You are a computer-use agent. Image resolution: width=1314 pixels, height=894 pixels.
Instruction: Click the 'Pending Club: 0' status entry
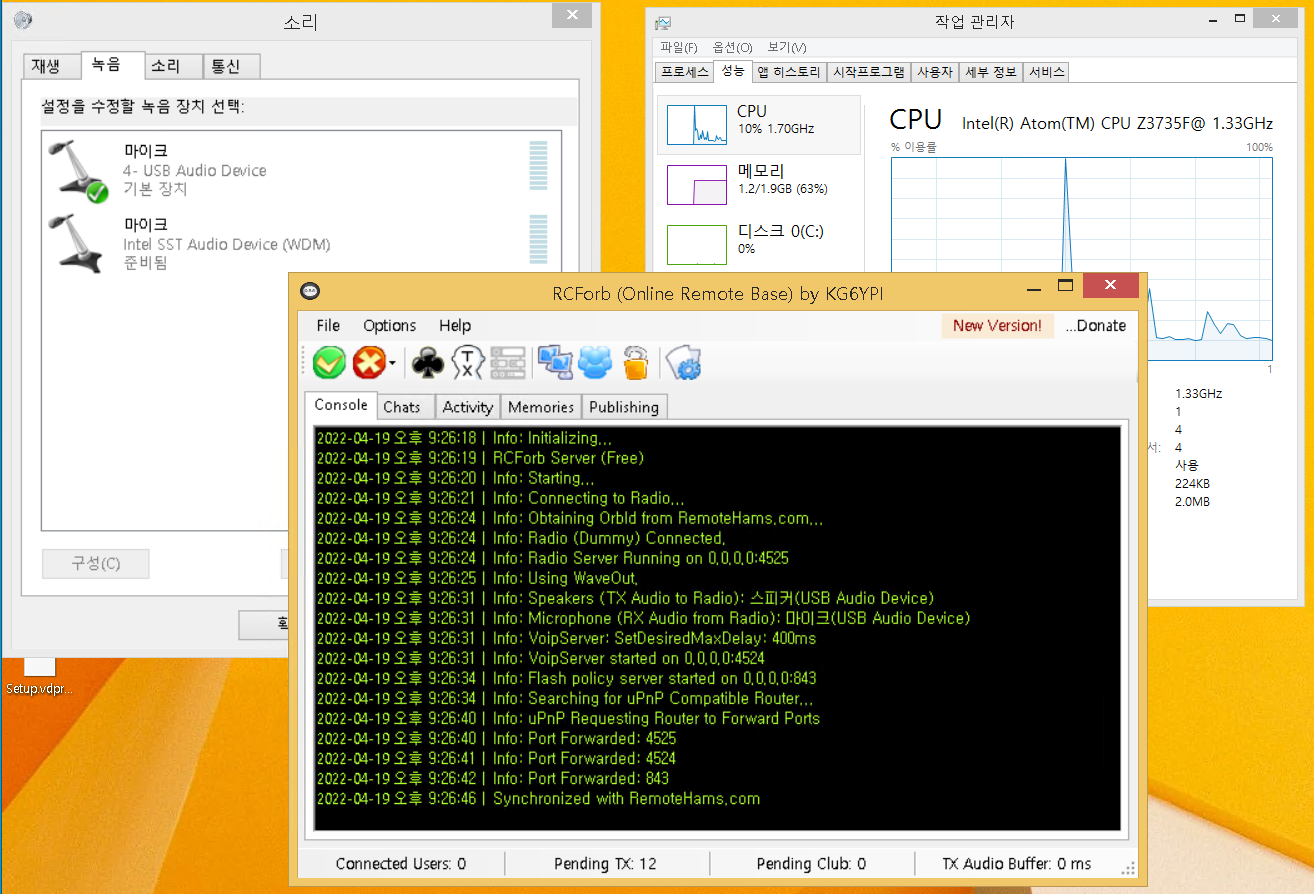811,863
